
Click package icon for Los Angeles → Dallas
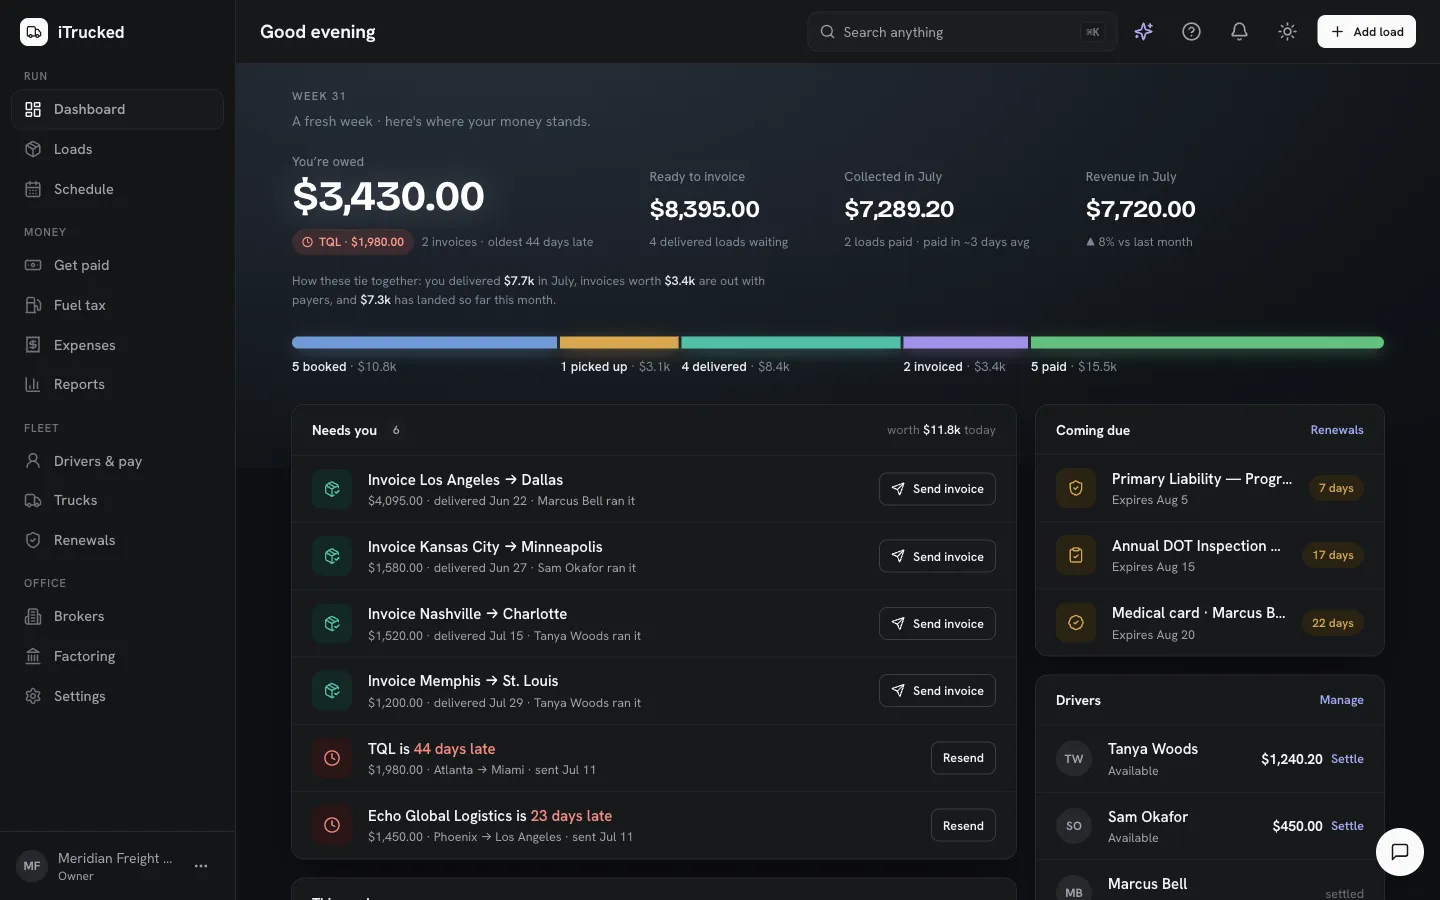[332, 489]
